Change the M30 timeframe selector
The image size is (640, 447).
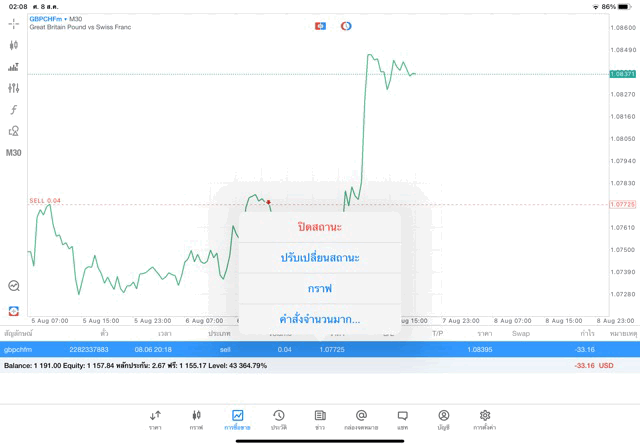coord(14,153)
